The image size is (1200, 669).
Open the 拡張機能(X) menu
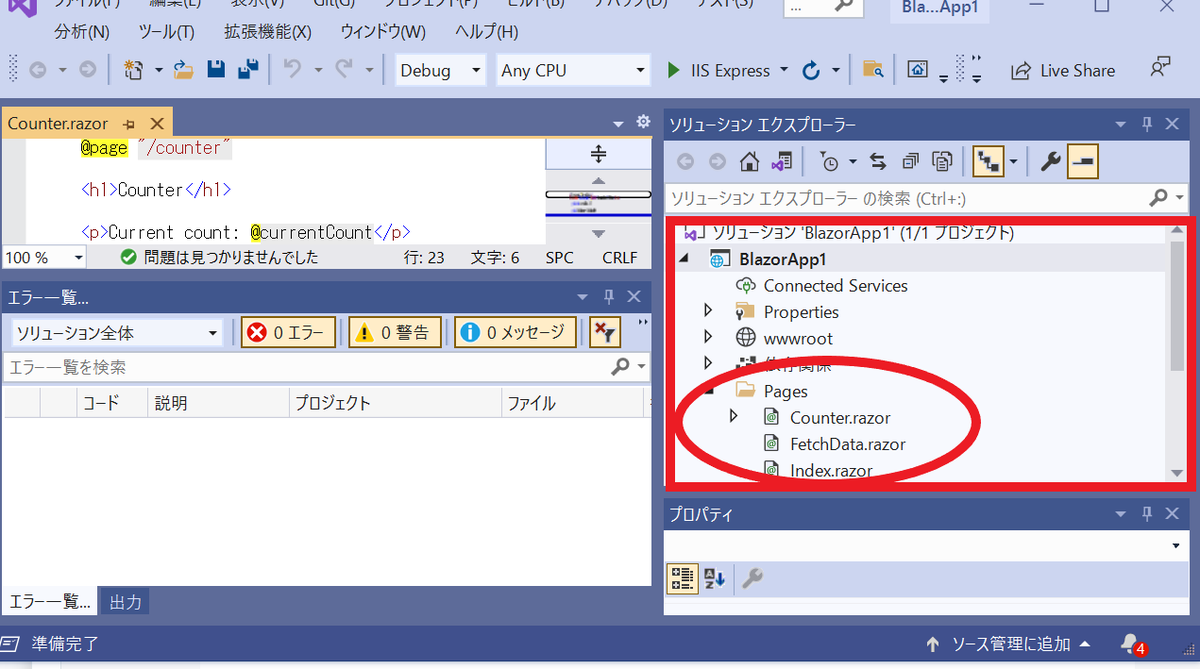pyautogui.click(x=268, y=31)
